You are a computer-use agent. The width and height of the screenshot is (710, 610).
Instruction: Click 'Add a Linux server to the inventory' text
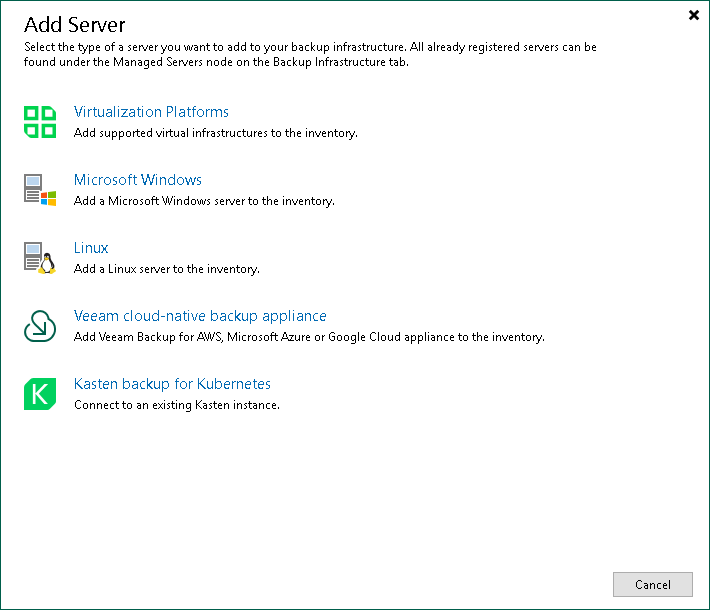(166, 269)
